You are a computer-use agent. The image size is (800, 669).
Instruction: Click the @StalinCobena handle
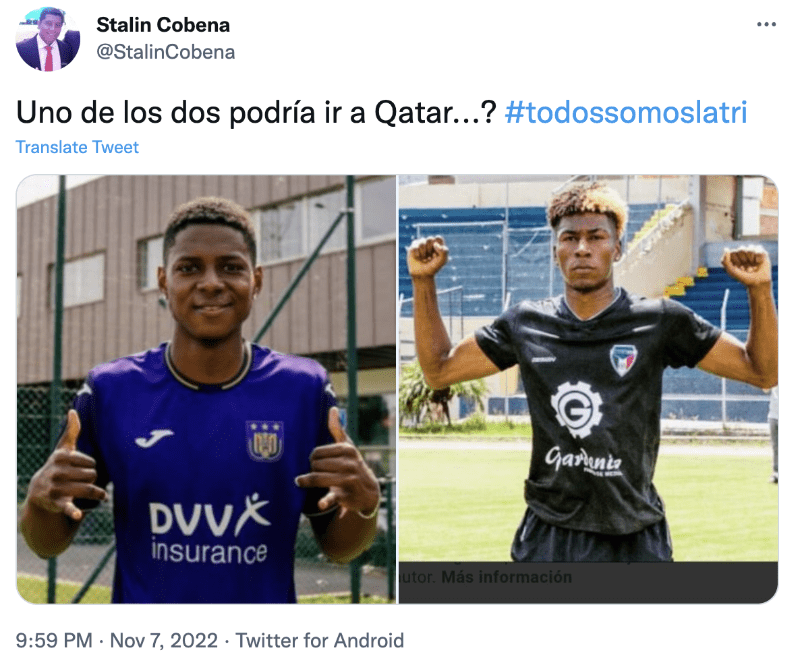pyautogui.click(x=165, y=52)
